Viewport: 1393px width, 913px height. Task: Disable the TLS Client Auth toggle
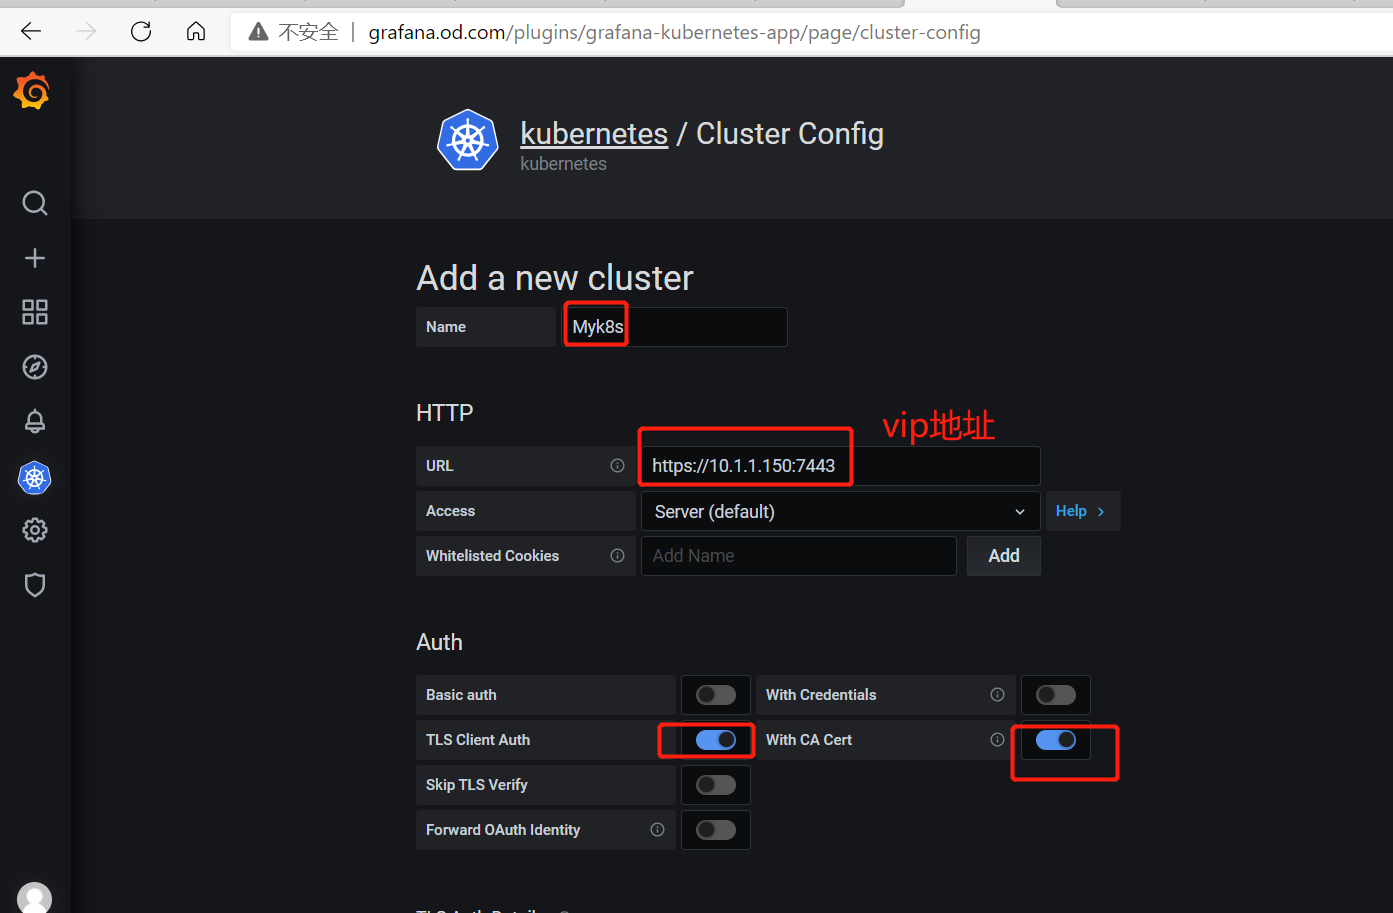[716, 740]
